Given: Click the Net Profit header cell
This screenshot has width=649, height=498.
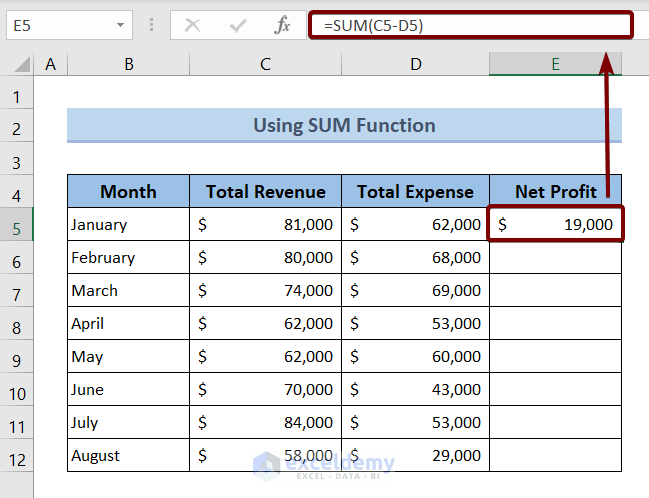Looking at the screenshot, I should 555,191.
